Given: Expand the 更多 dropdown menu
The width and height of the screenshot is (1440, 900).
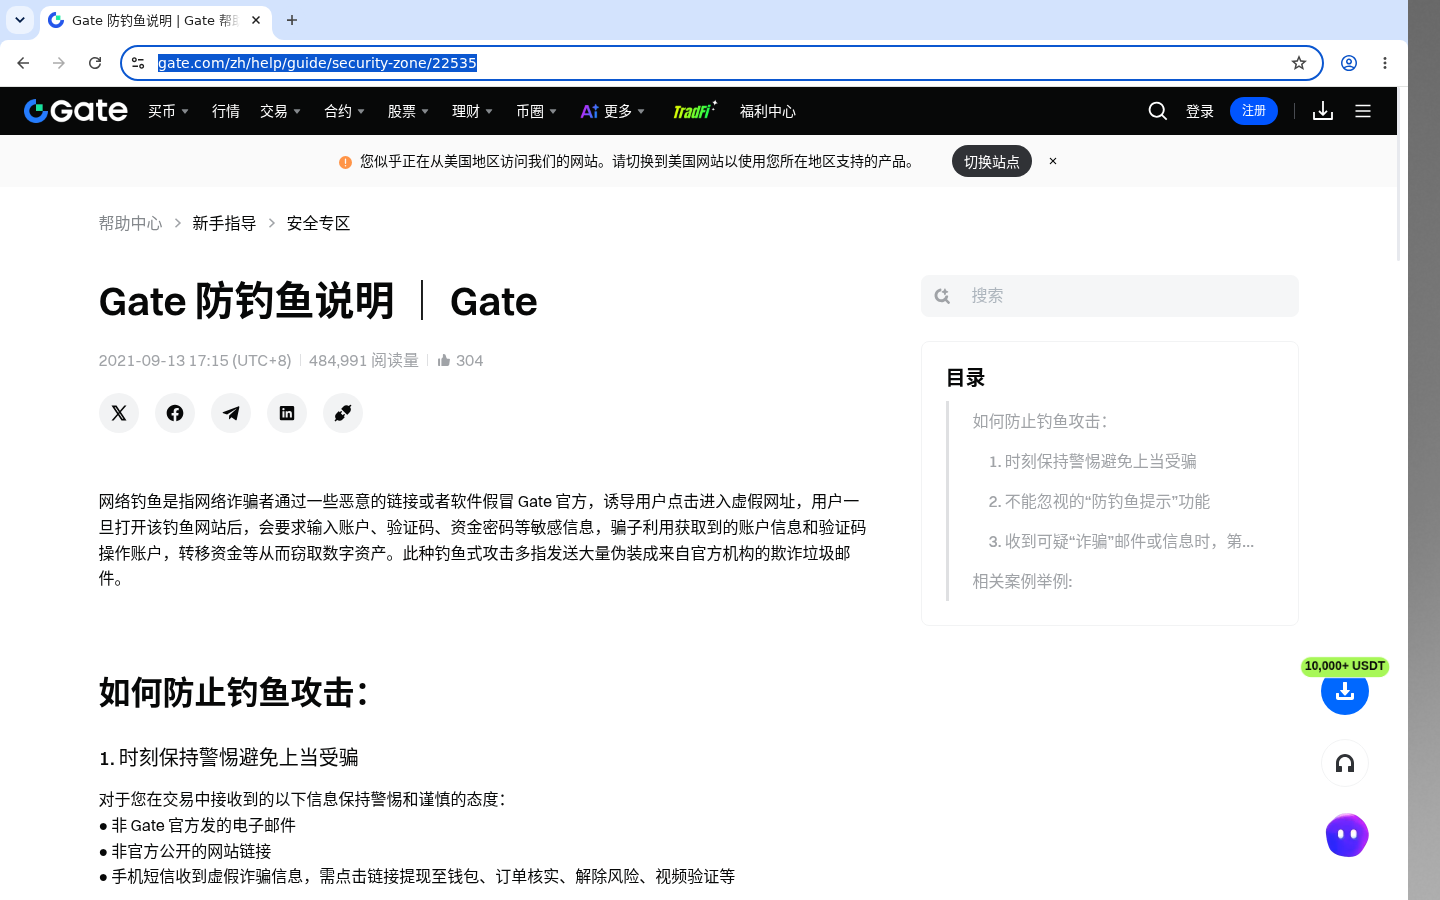Looking at the screenshot, I should click(x=613, y=111).
